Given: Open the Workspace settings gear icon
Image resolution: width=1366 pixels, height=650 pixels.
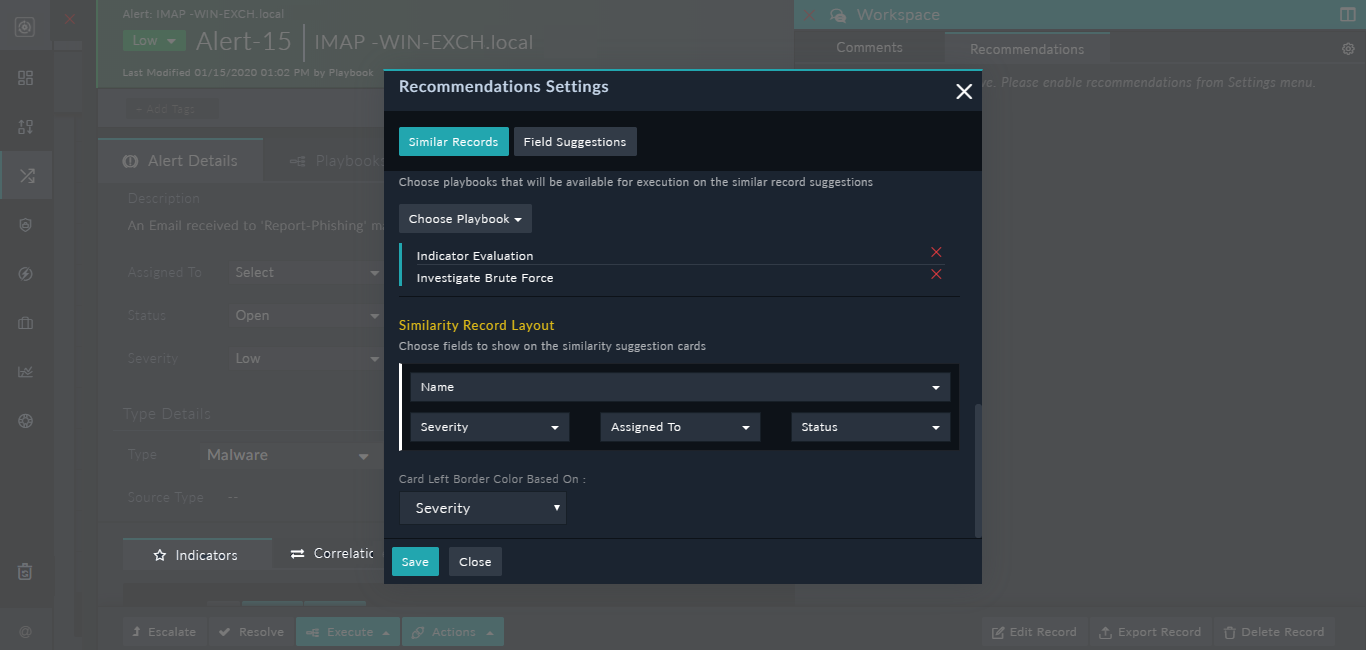Looking at the screenshot, I should tap(1346, 47).
